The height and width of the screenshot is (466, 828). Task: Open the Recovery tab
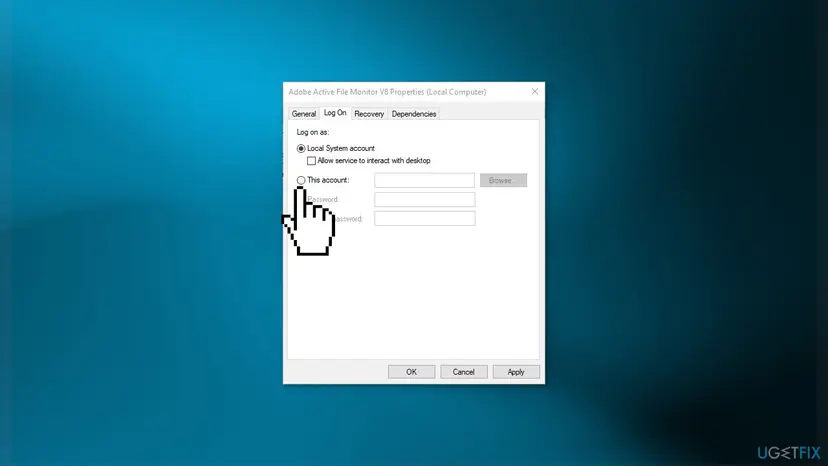pyautogui.click(x=369, y=114)
